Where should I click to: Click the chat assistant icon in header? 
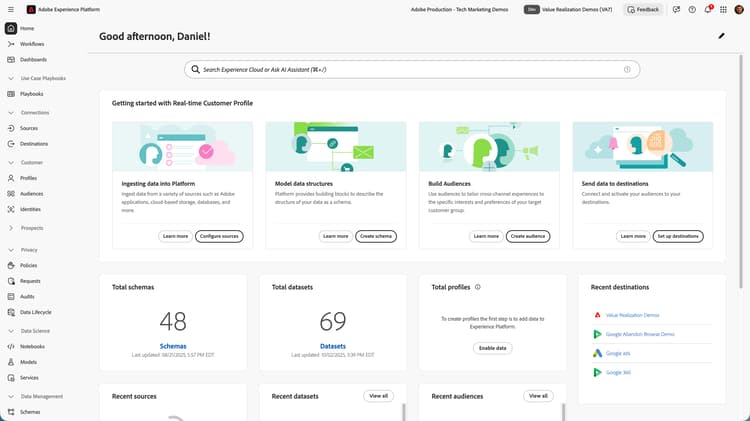coord(676,10)
